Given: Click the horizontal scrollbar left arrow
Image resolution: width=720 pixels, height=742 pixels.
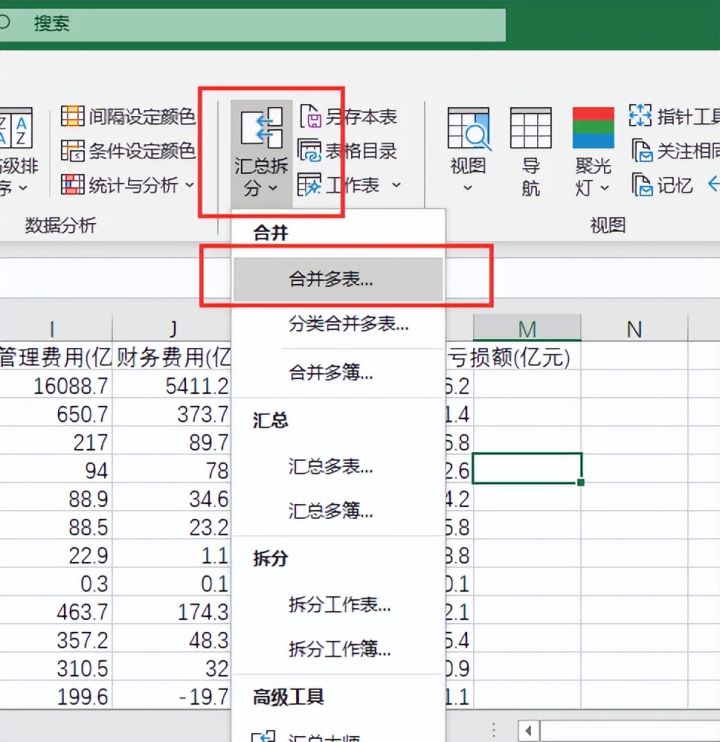Looking at the screenshot, I should pyautogui.click(x=529, y=731).
